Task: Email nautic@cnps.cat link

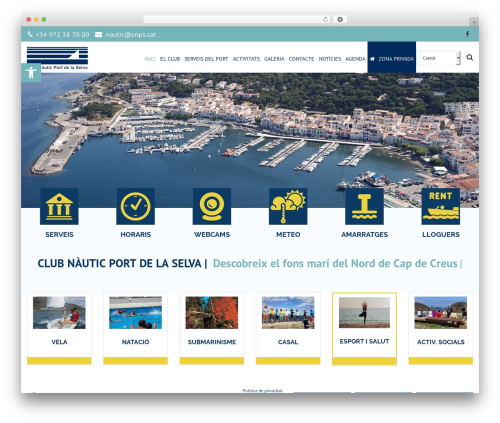Action: tap(131, 34)
